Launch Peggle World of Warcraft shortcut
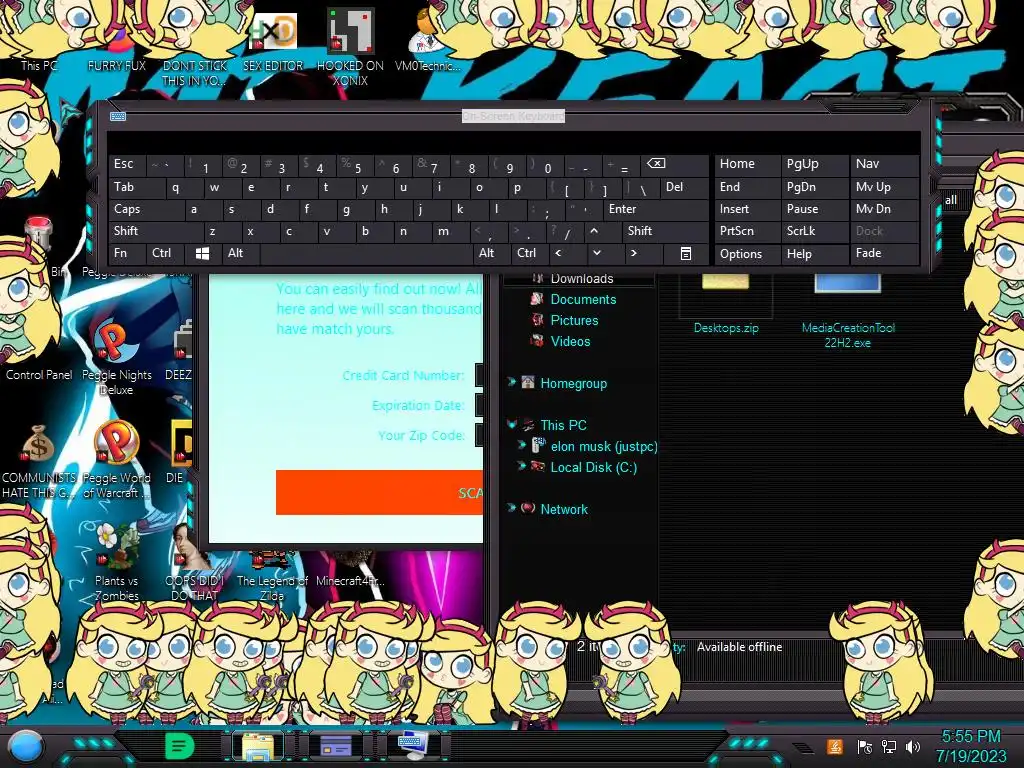This screenshot has height=768, width=1024. pyautogui.click(x=116, y=460)
